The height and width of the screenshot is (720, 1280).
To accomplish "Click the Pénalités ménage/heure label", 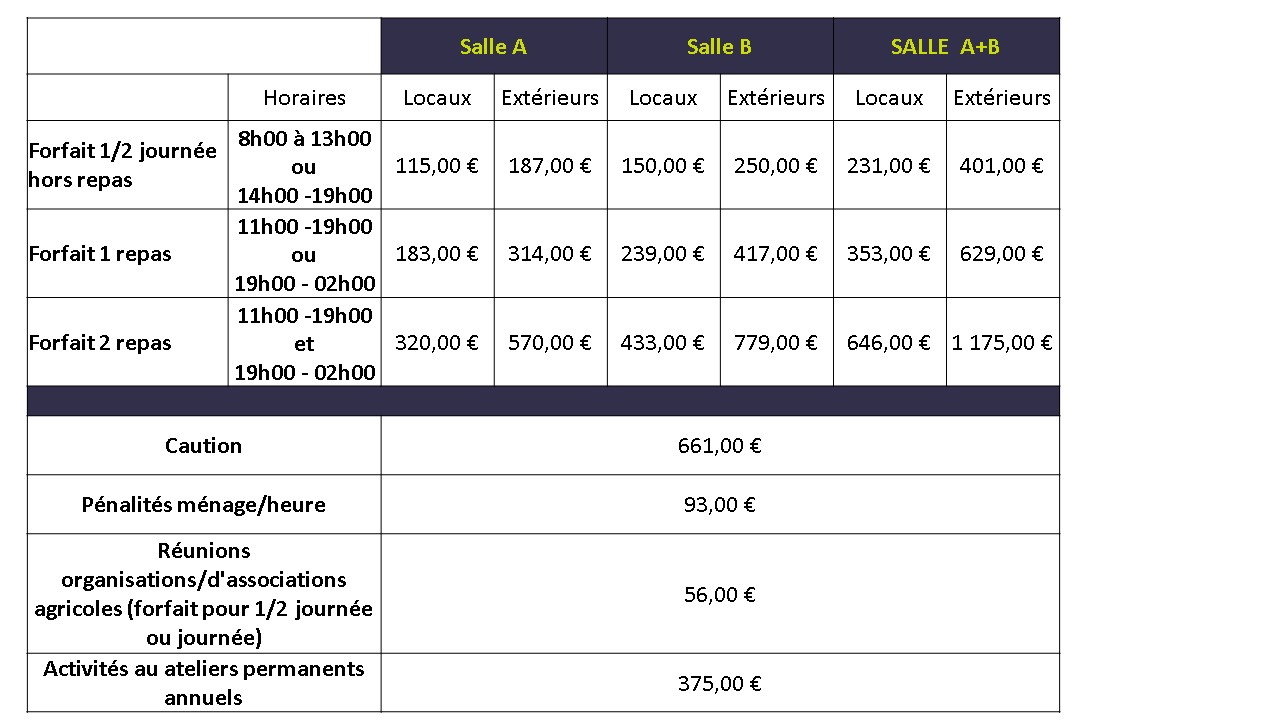I will [x=203, y=505].
